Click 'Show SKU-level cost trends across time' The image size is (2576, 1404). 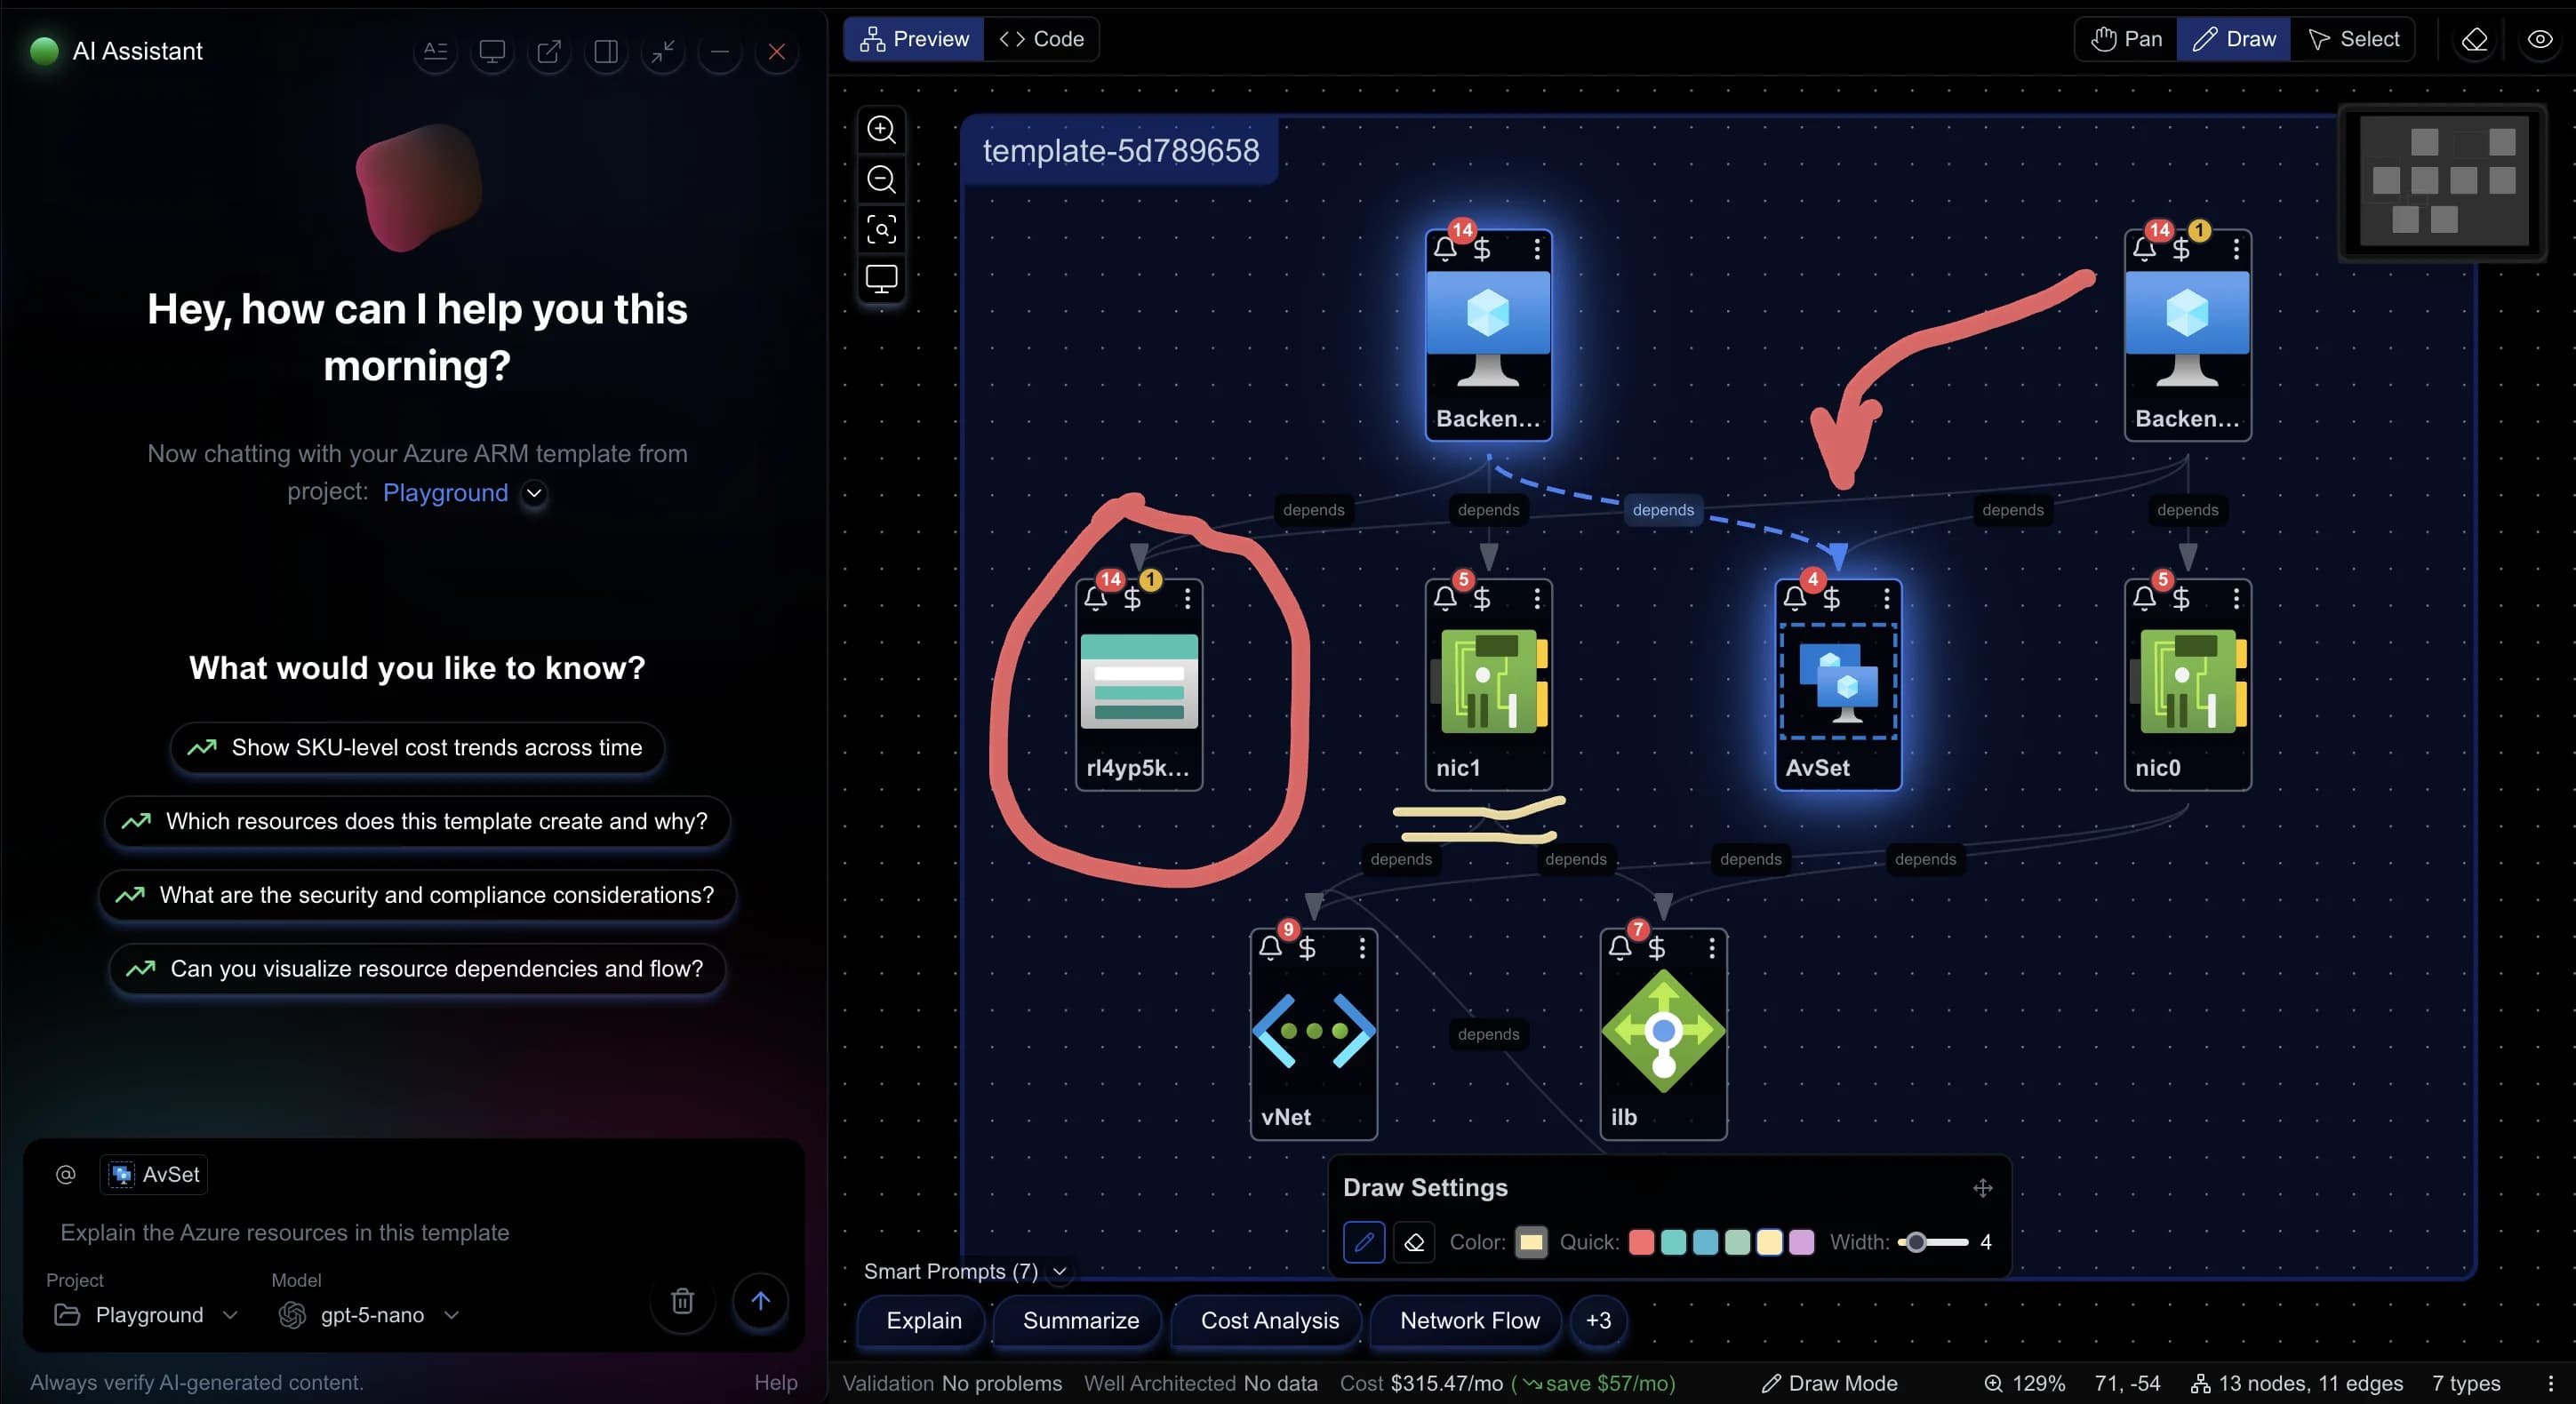click(417, 747)
